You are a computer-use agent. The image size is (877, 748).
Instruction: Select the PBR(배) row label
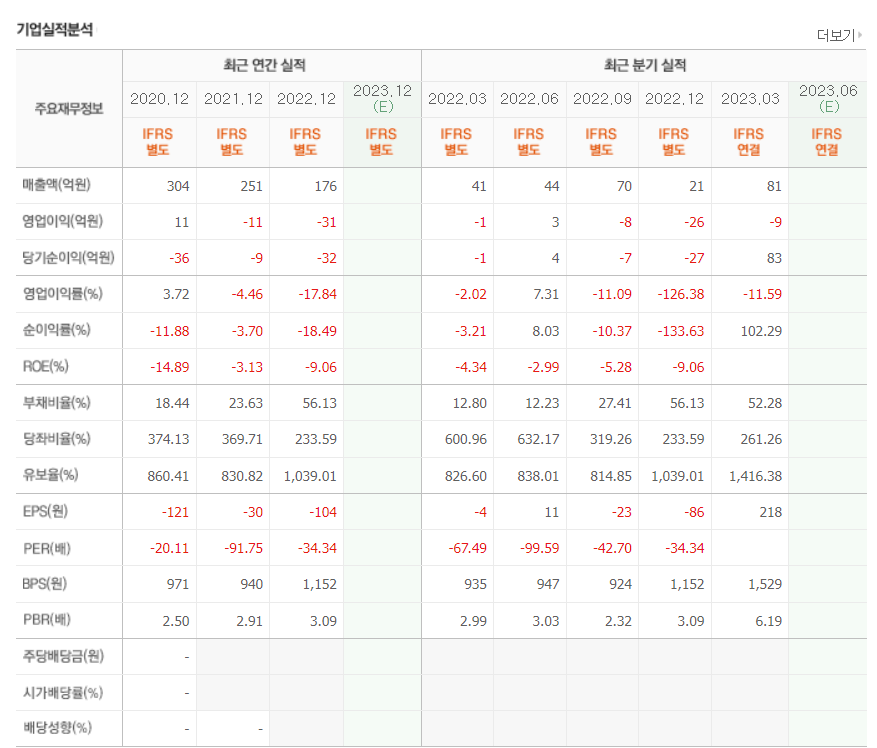click(x=47, y=619)
